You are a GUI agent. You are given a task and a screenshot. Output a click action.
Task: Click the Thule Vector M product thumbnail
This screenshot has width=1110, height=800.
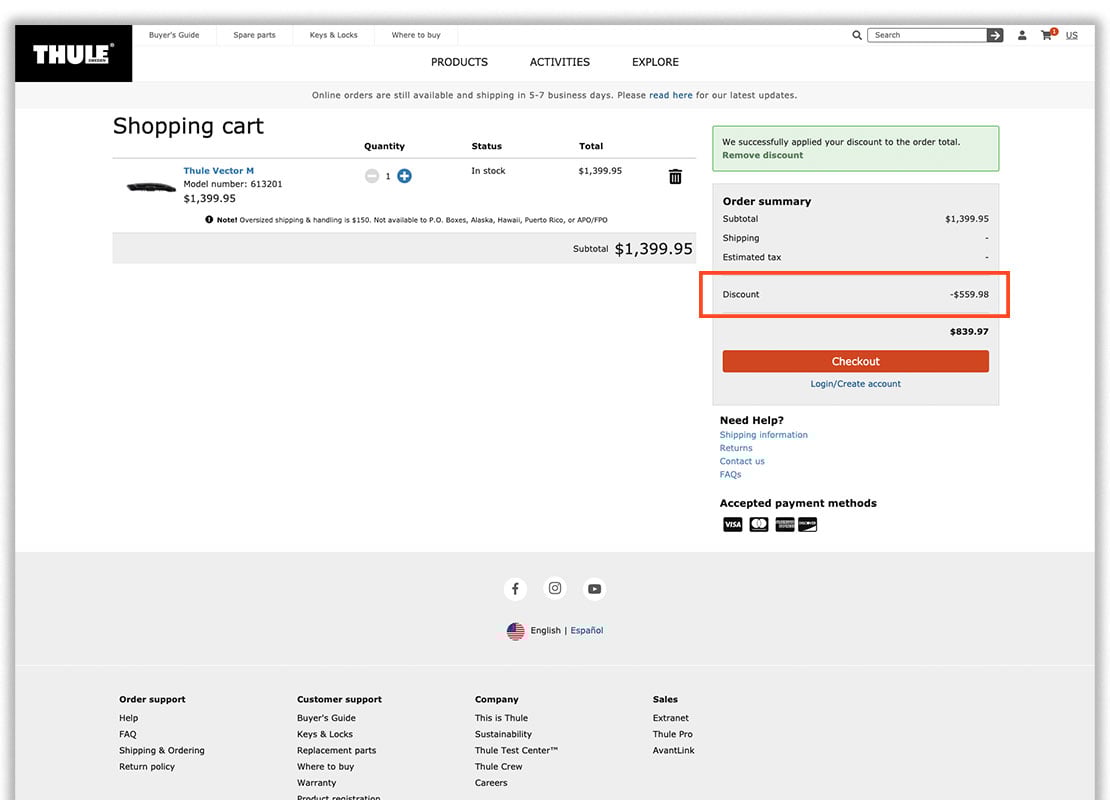151,186
